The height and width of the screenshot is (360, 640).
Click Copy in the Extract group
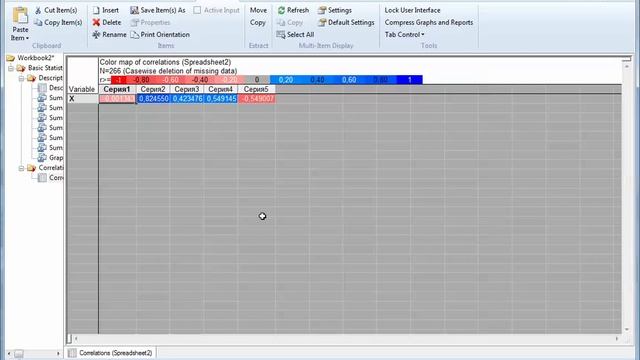tap(258, 22)
